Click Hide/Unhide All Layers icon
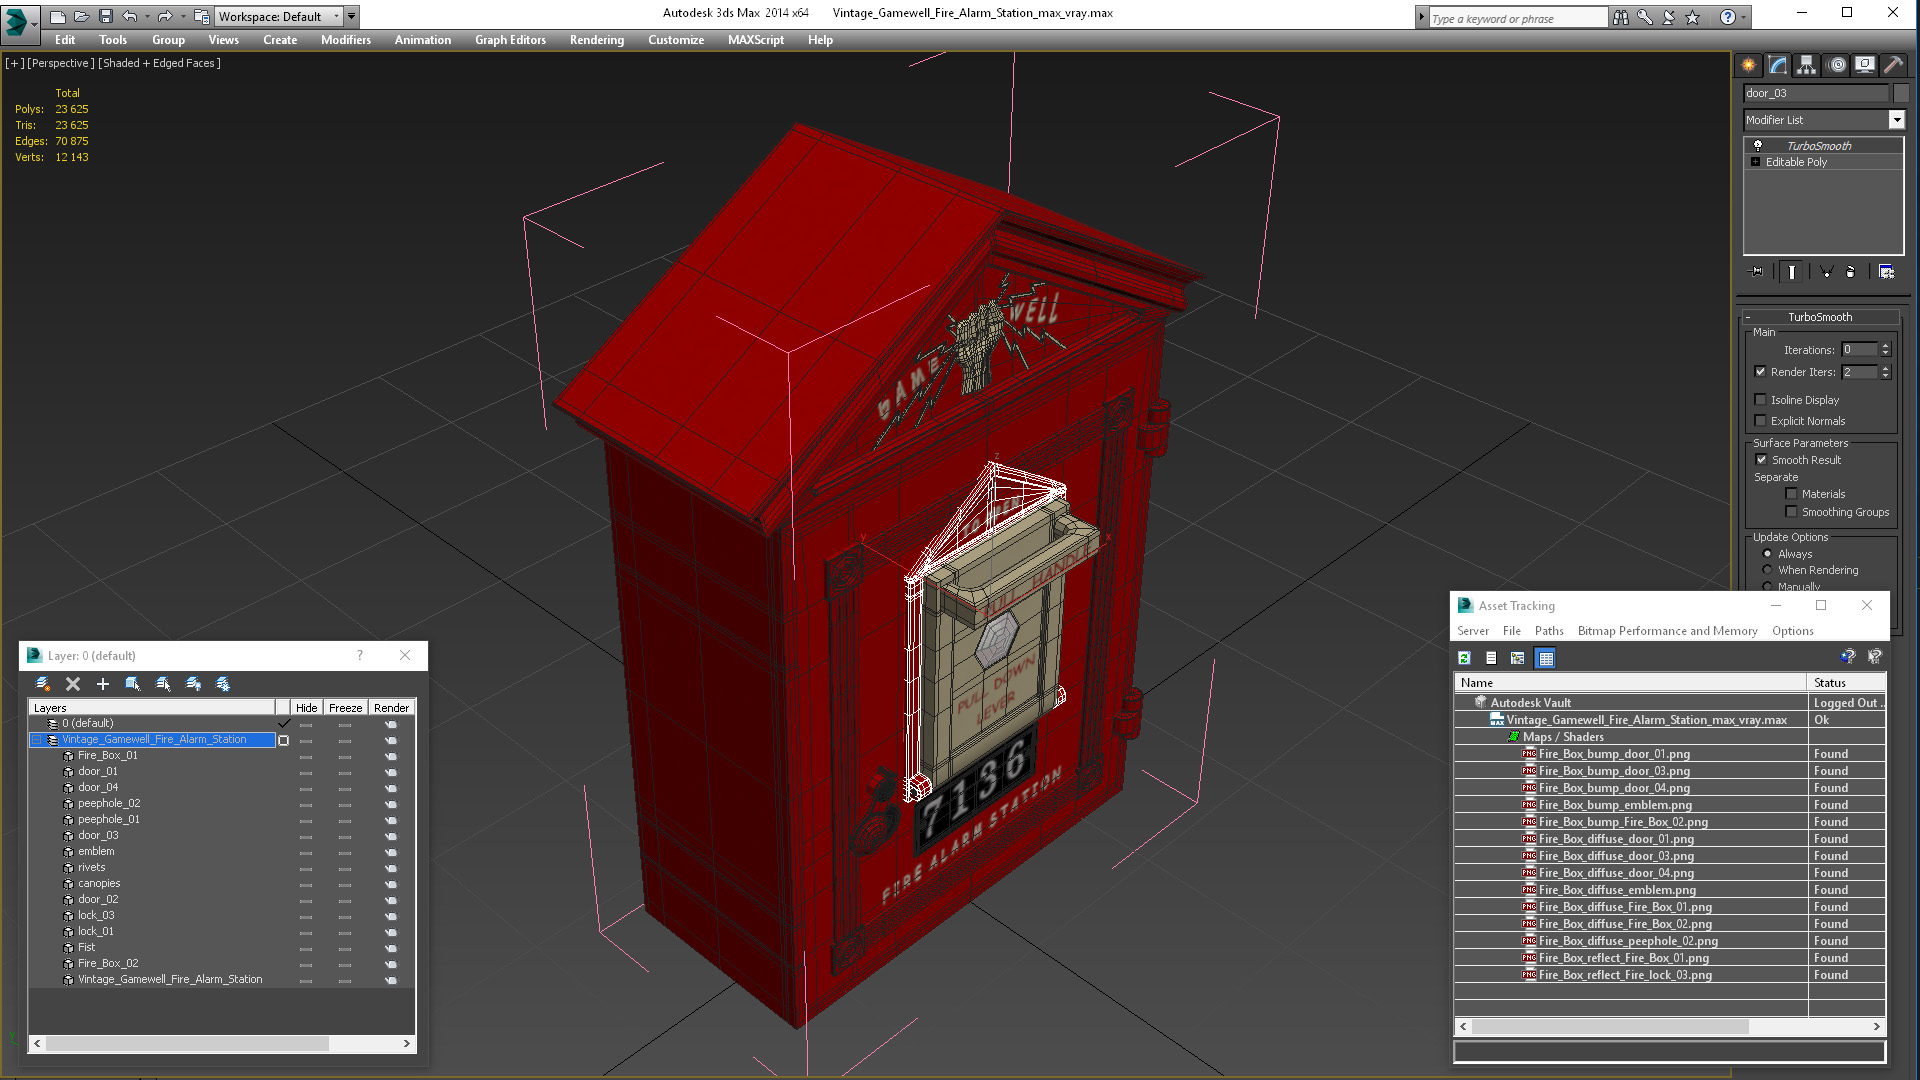Image resolution: width=1920 pixels, height=1080 pixels. [193, 684]
